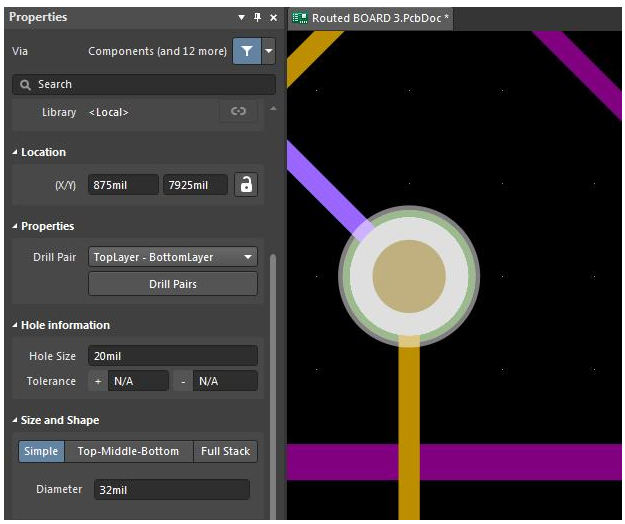Select the Top-Middle-Bottom stack mode
Viewport: 625px width, 524px height.
coord(128,451)
